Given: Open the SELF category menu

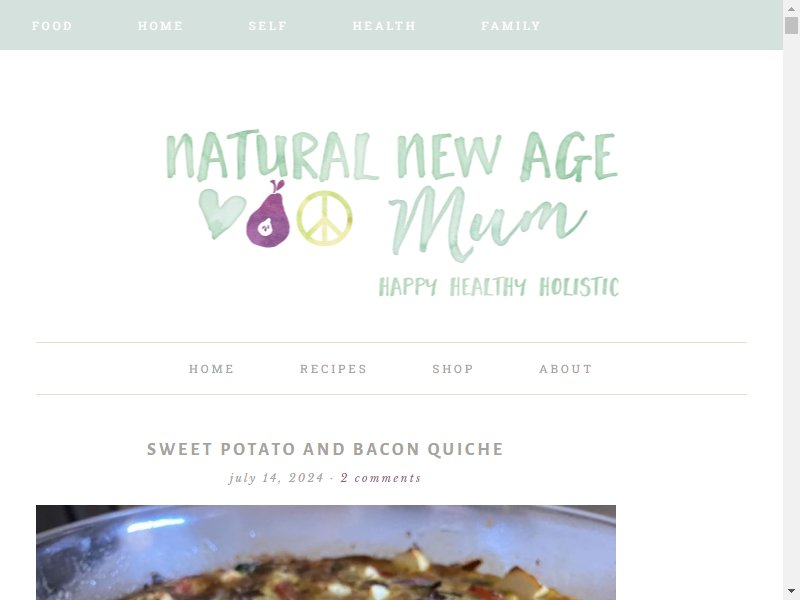Looking at the screenshot, I should [x=268, y=26].
